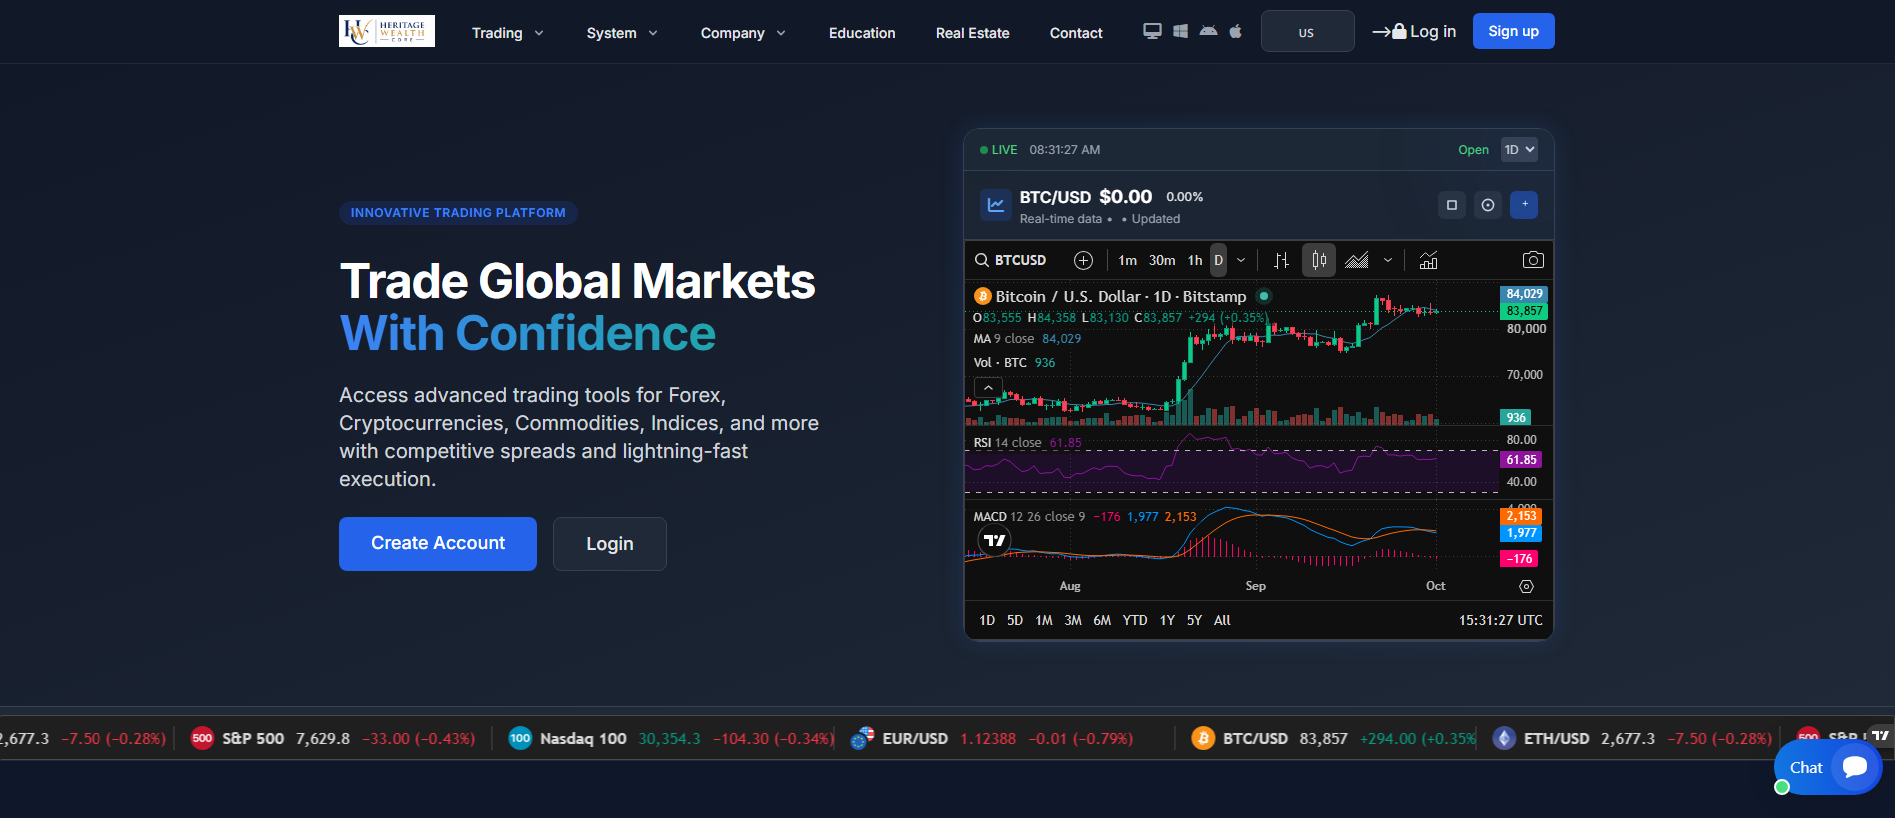
Task: Open the Contact page
Action: click(x=1076, y=33)
